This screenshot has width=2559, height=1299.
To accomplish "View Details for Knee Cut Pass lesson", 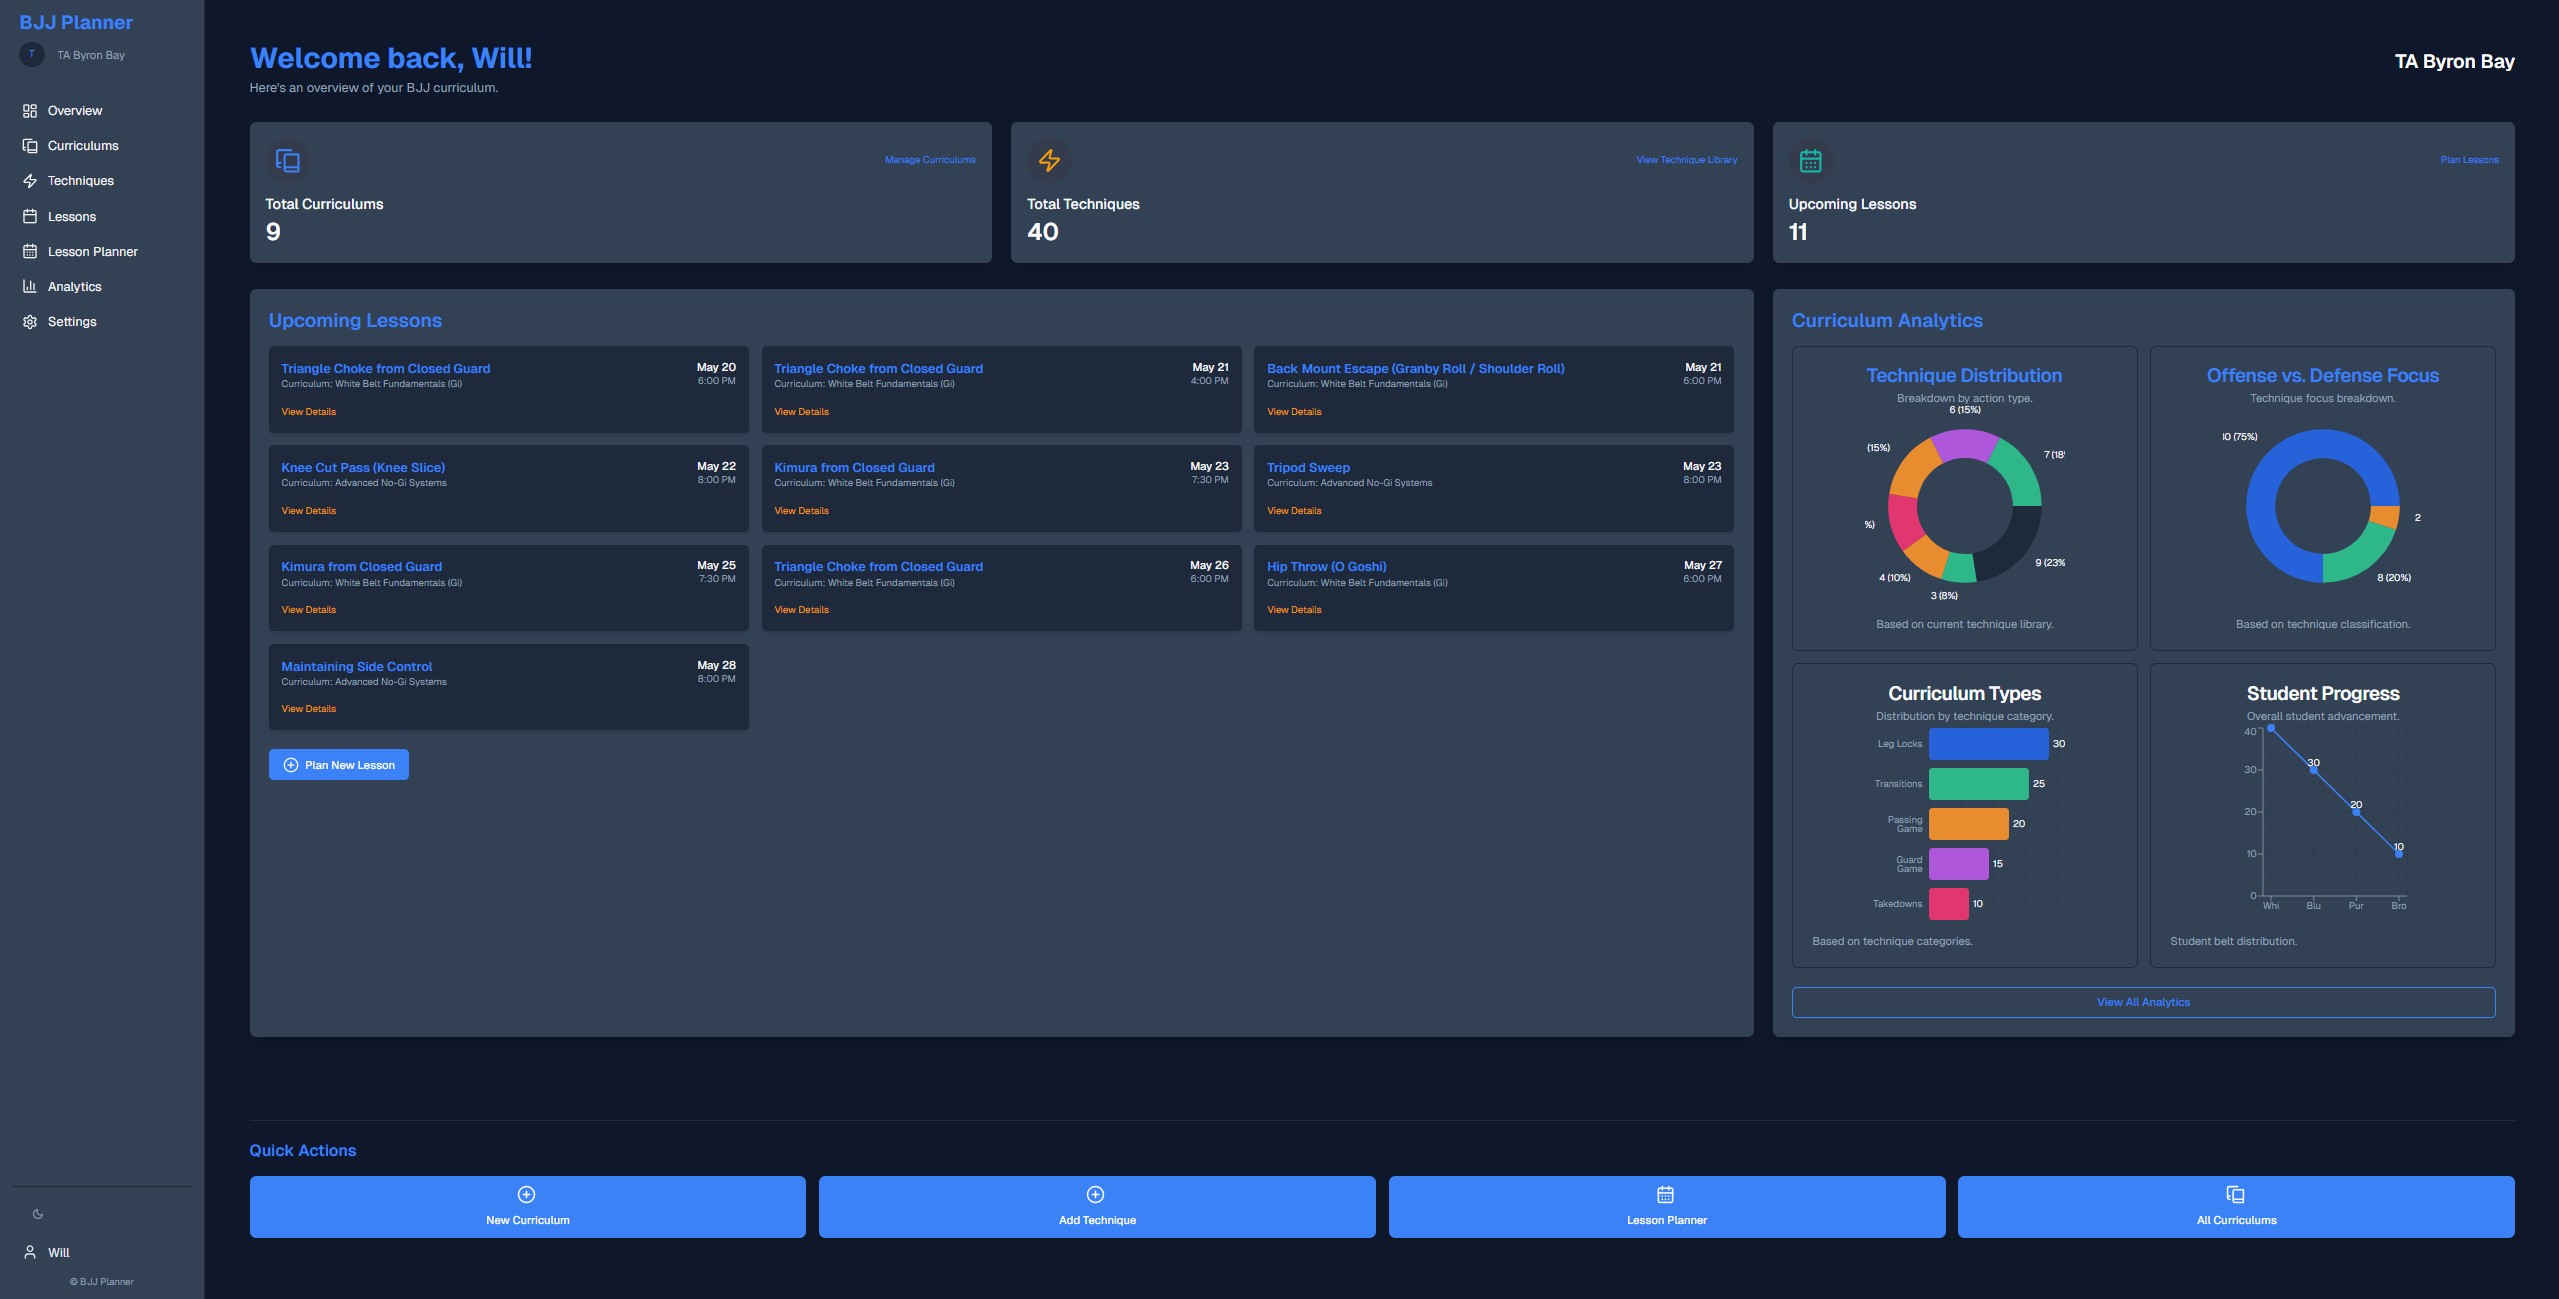I will point(308,511).
